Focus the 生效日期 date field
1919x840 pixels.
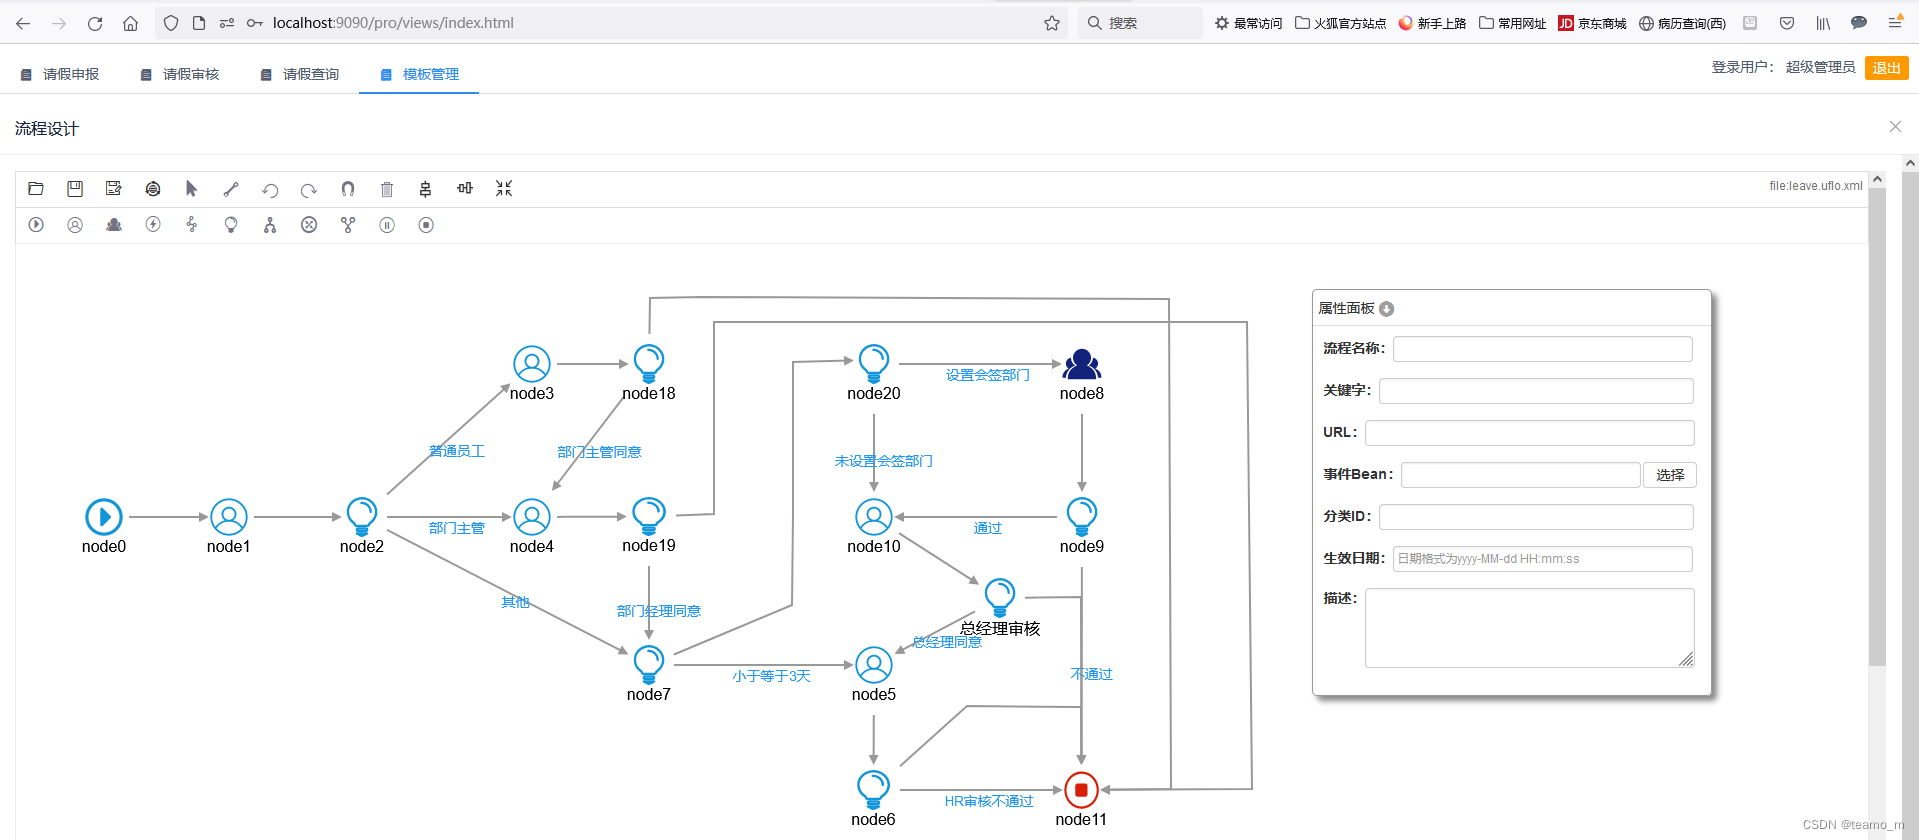[1542, 559]
